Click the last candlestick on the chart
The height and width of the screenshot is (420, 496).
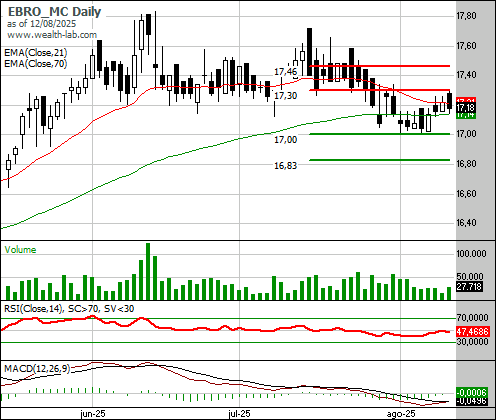(x=449, y=101)
